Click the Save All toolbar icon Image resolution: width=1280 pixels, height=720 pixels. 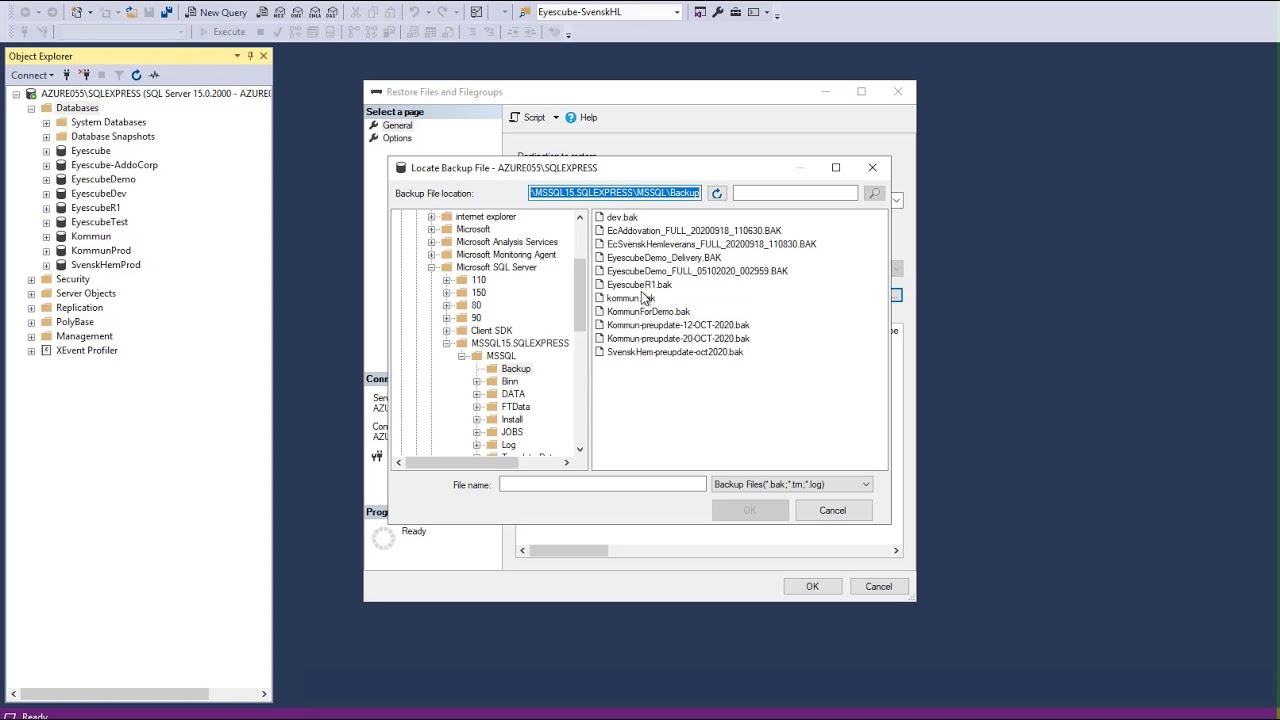pos(166,12)
